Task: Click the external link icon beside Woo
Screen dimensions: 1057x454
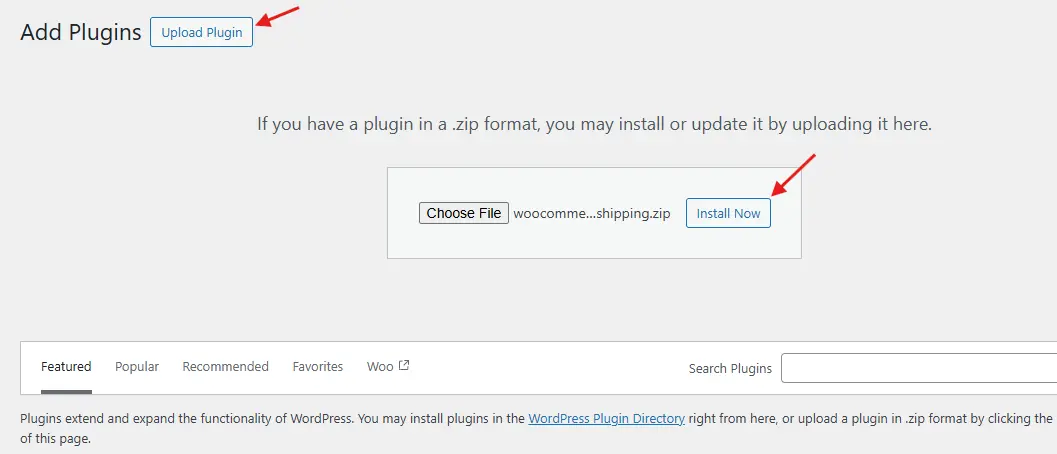Action: click(404, 366)
